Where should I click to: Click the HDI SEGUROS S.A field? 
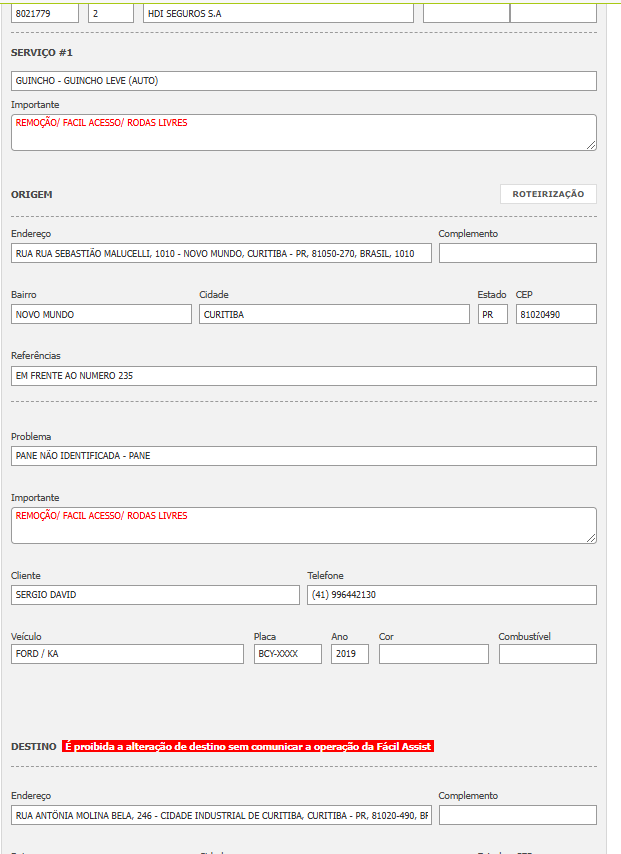point(277,13)
